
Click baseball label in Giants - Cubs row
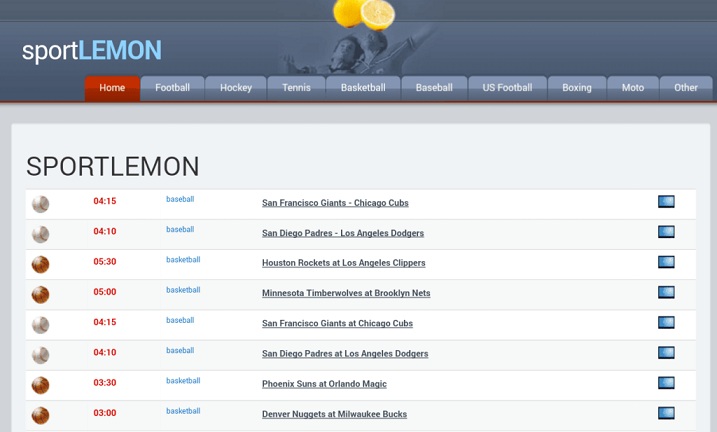[180, 199]
